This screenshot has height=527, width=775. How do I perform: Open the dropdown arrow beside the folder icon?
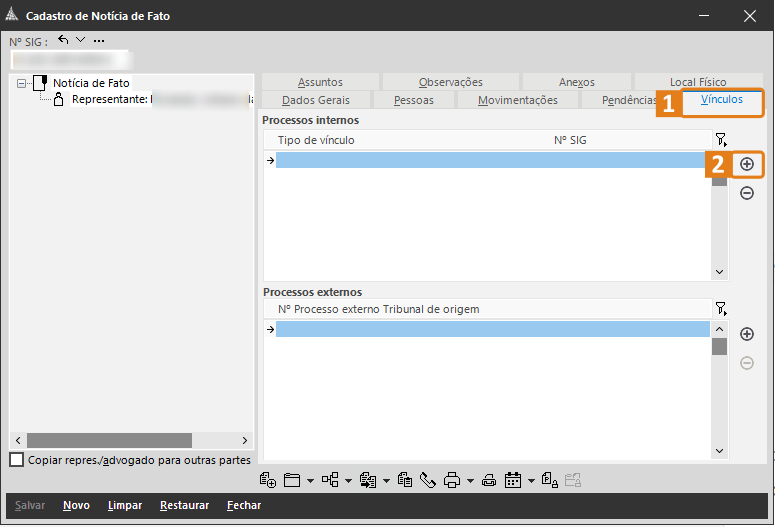pos(310,481)
